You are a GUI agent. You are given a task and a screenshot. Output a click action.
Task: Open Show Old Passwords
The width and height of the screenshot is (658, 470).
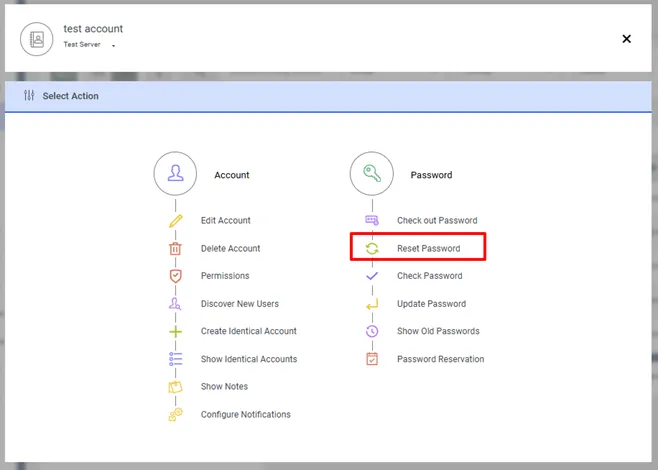pyautogui.click(x=438, y=331)
